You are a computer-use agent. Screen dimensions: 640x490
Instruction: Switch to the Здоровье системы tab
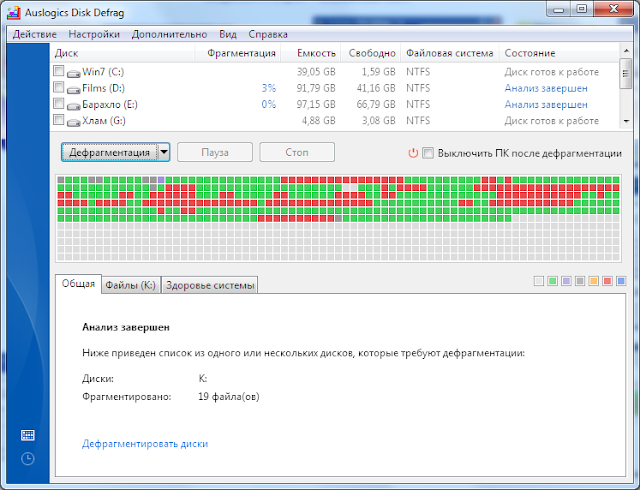click(210, 285)
